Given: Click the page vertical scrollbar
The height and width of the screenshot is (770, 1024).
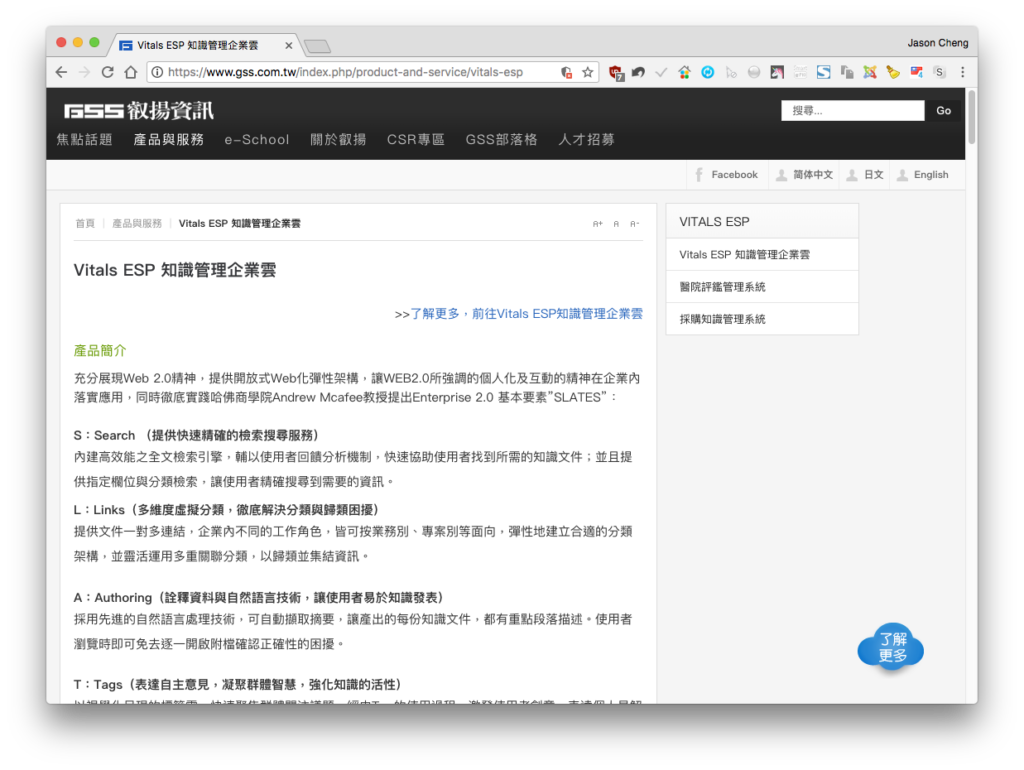Looking at the screenshot, I should pyautogui.click(x=971, y=118).
